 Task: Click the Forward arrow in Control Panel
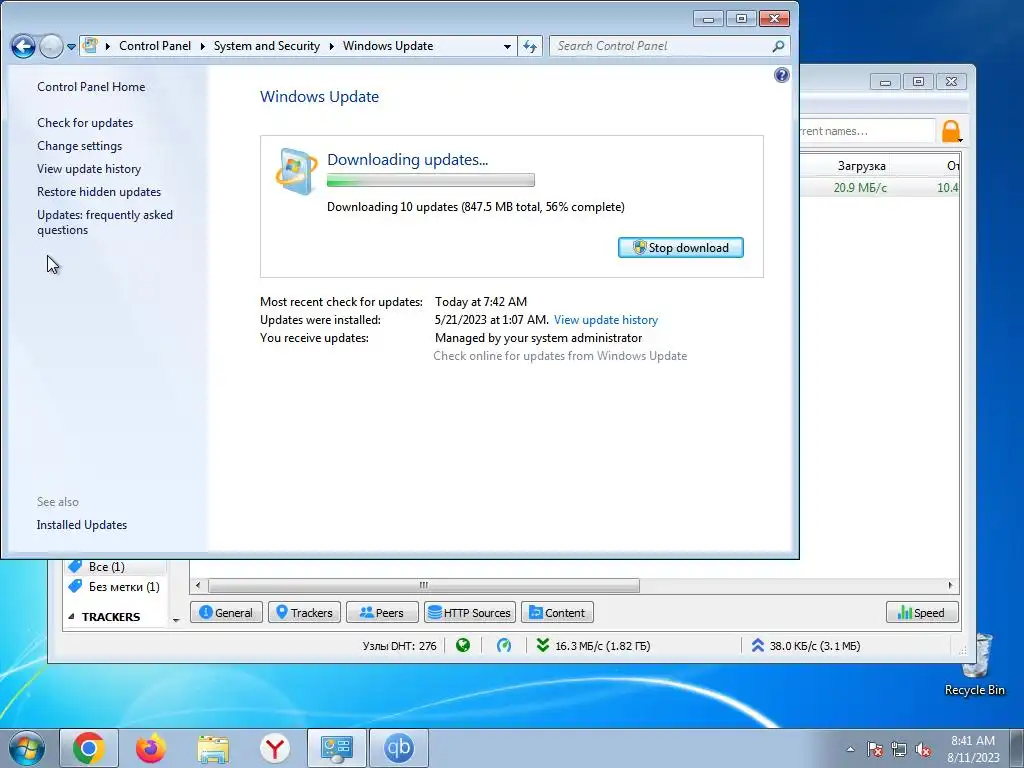(x=51, y=46)
